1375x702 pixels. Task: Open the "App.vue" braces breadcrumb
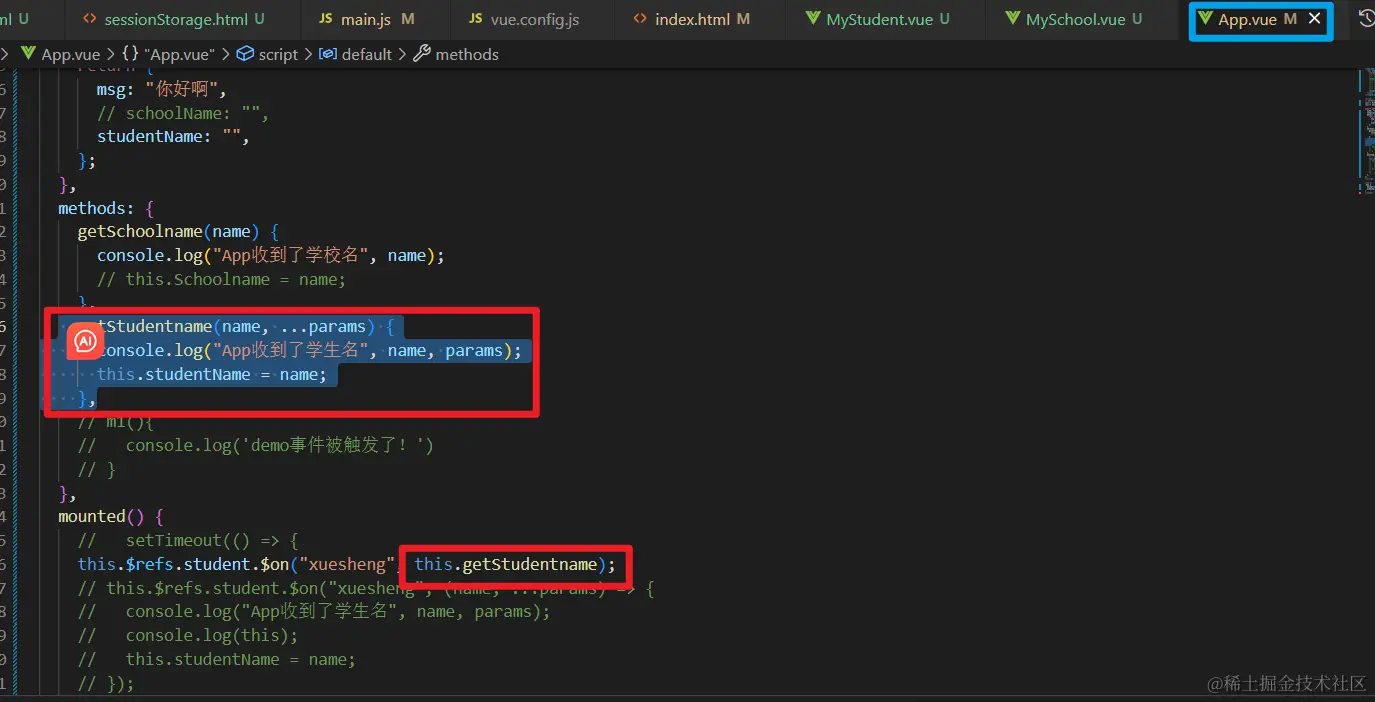pos(168,54)
